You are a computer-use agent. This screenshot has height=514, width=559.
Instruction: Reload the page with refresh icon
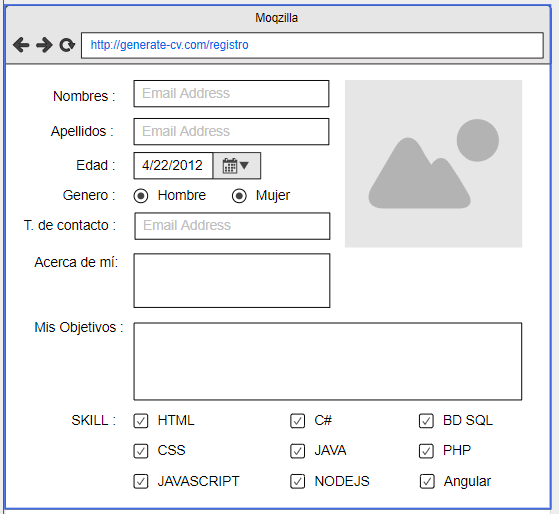67,45
